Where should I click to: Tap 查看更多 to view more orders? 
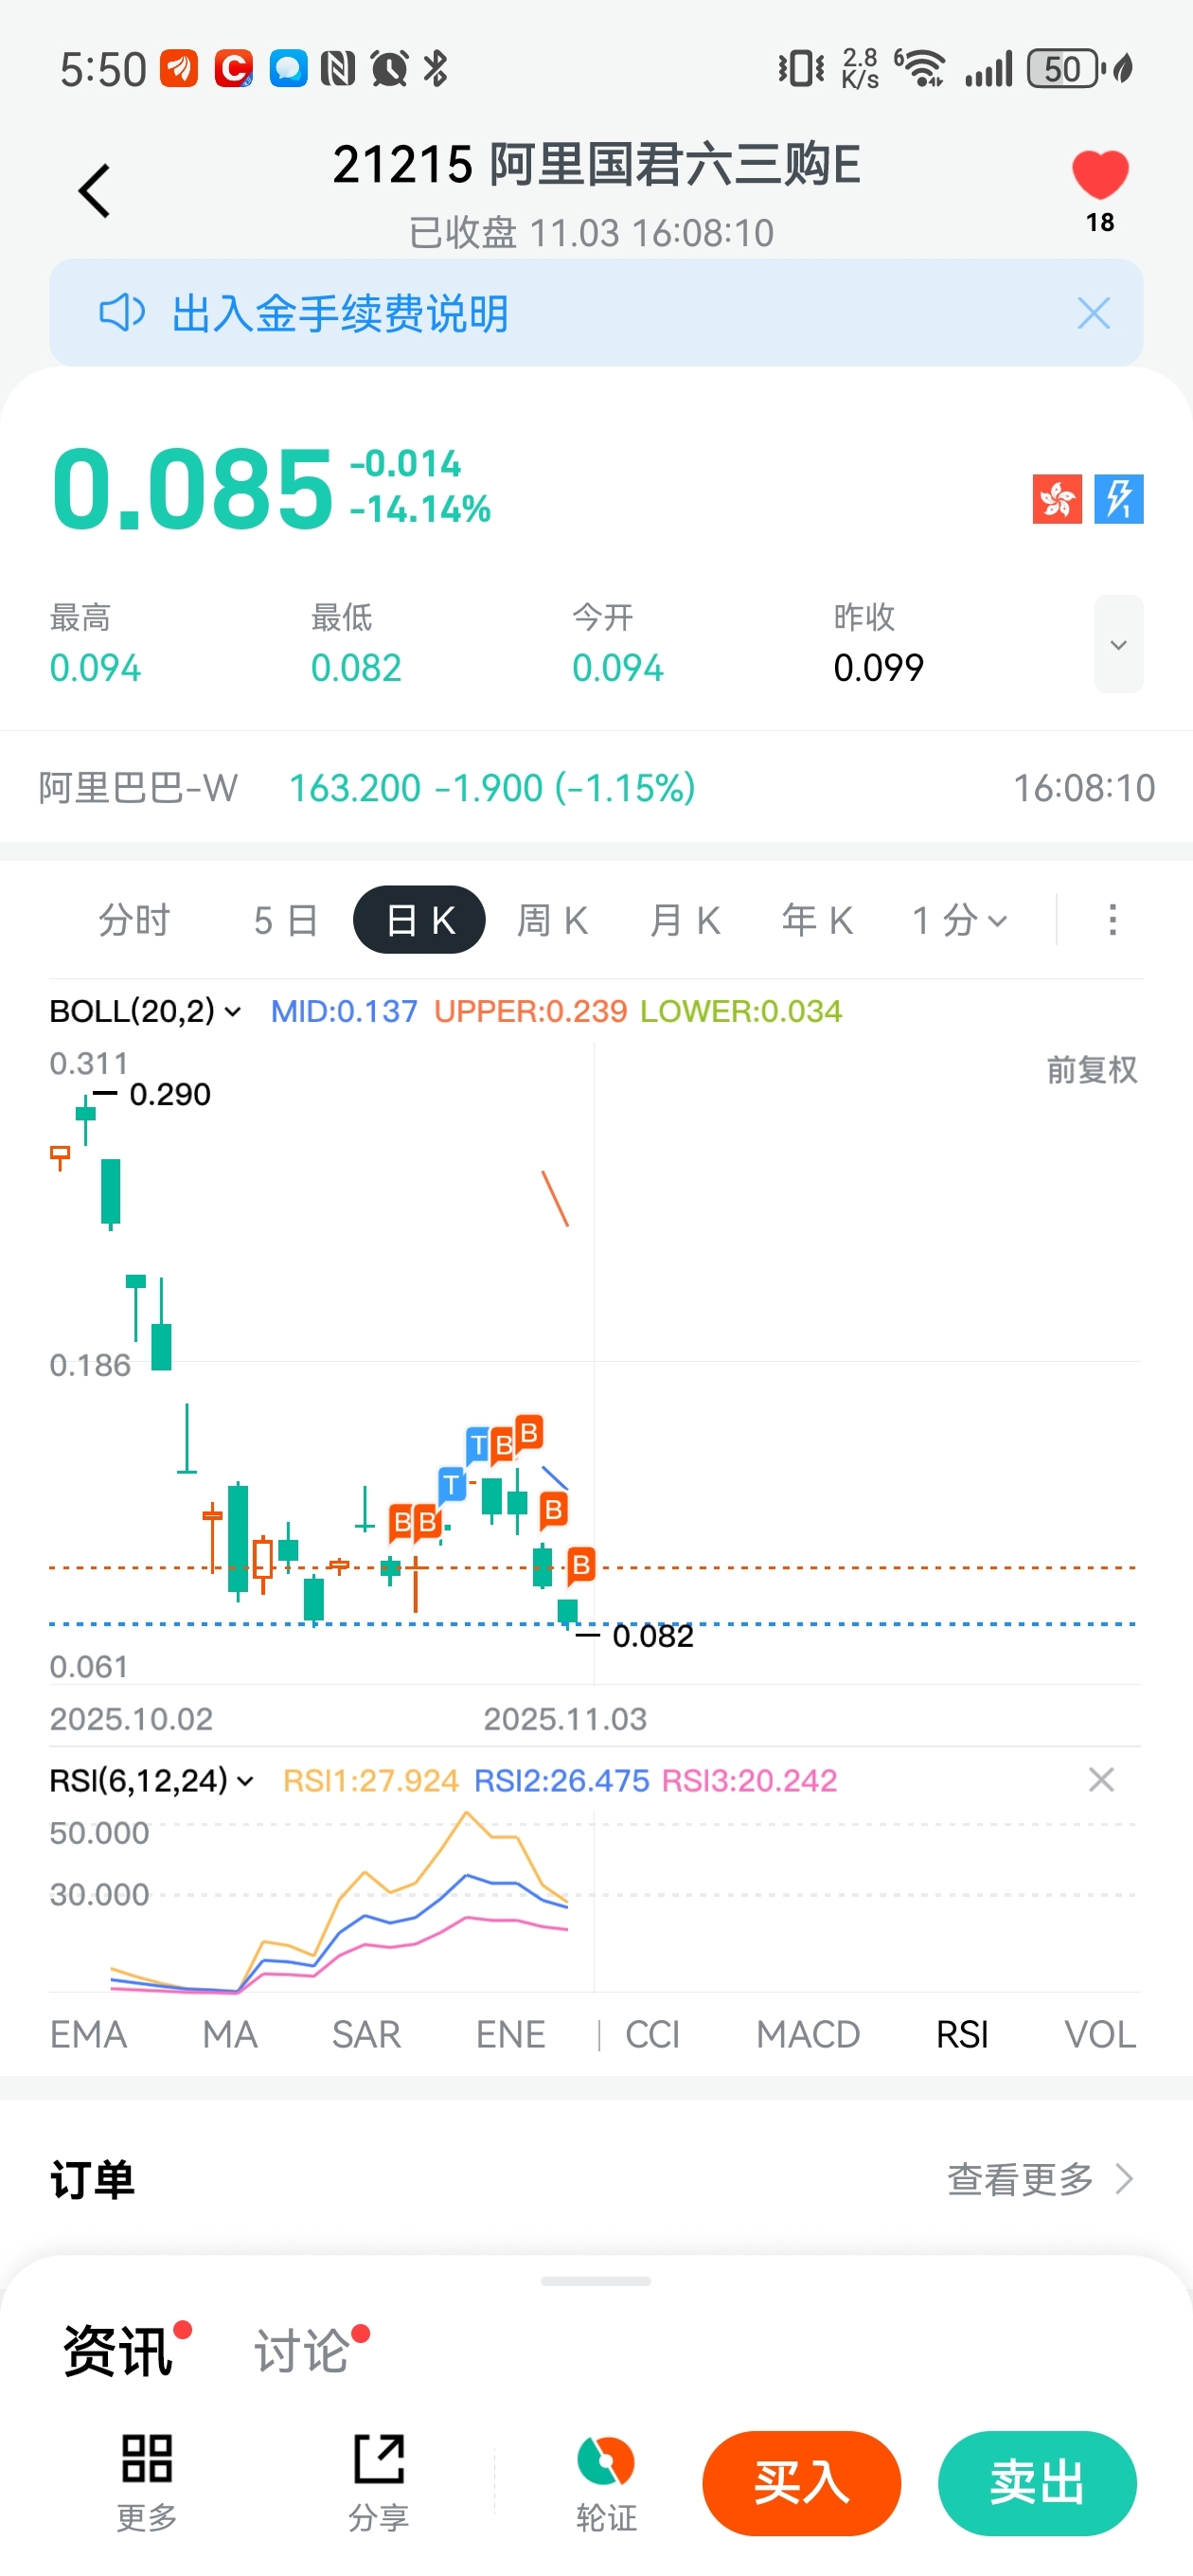(x=1039, y=2178)
